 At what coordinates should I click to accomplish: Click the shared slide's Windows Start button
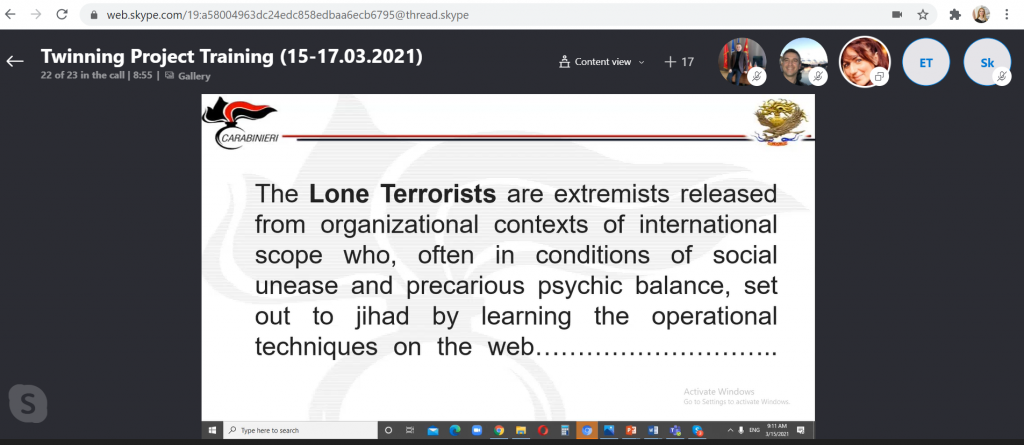tap(212, 430)
